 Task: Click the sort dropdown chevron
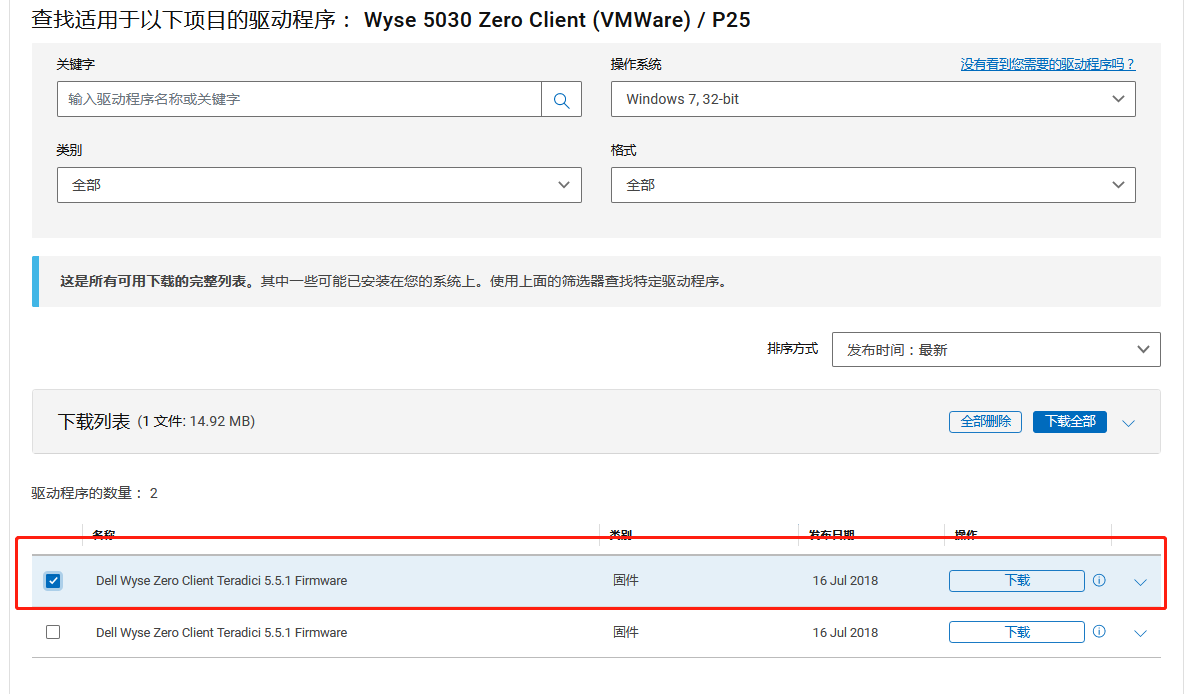1142,349
